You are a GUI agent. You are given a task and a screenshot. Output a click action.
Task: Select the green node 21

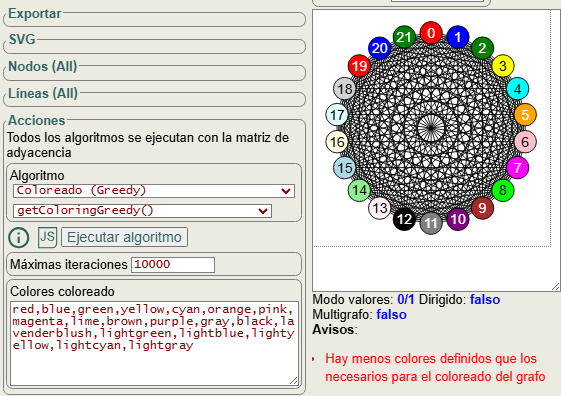pyautogui.click(x=404, y=37)
